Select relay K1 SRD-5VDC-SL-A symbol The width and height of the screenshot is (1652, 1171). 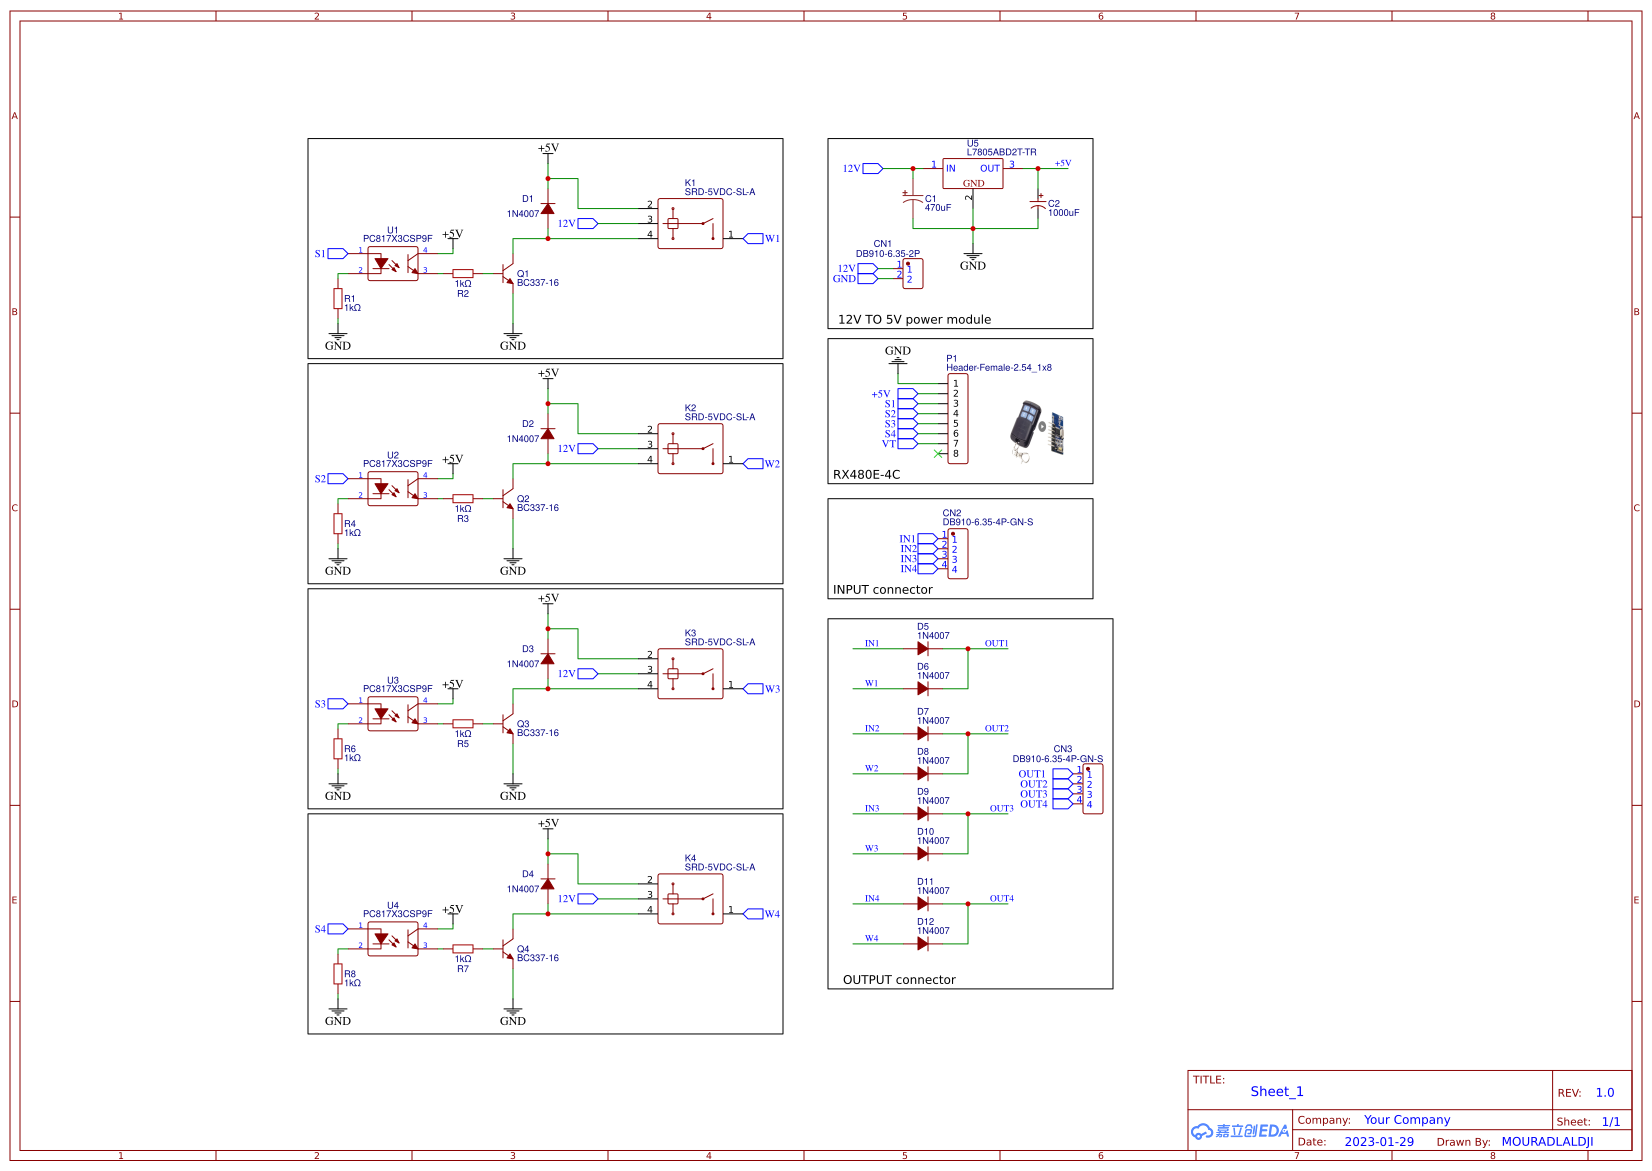coord(690,222)
